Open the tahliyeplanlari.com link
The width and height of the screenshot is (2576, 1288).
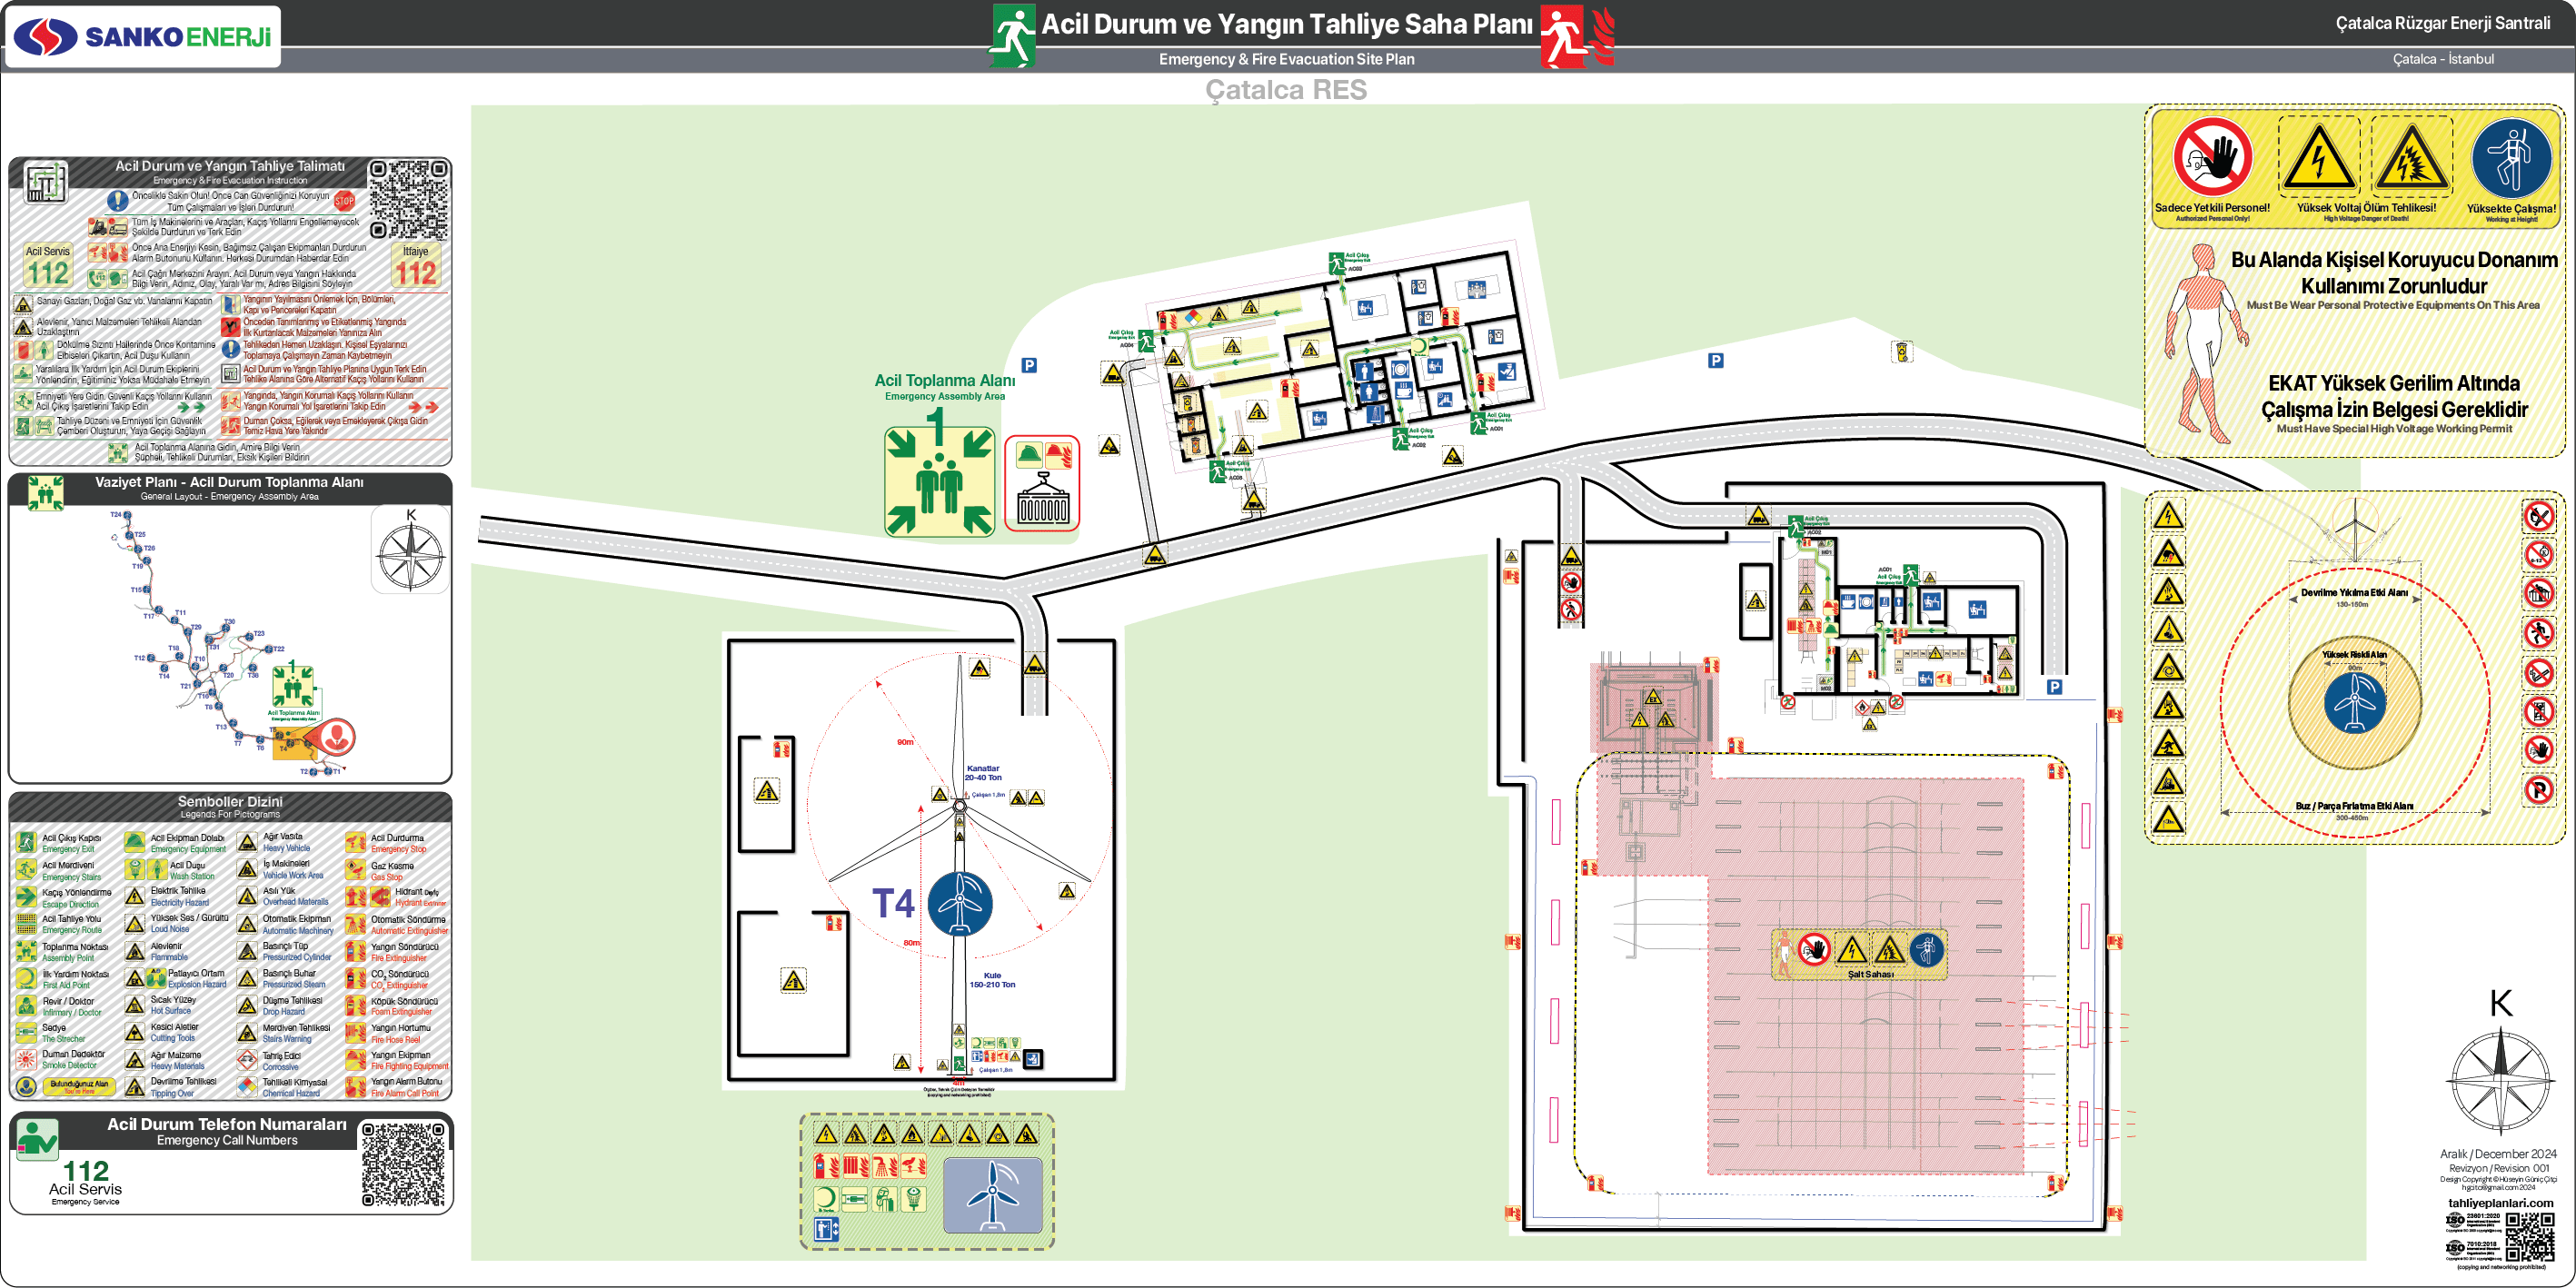click(2500, 1203)
